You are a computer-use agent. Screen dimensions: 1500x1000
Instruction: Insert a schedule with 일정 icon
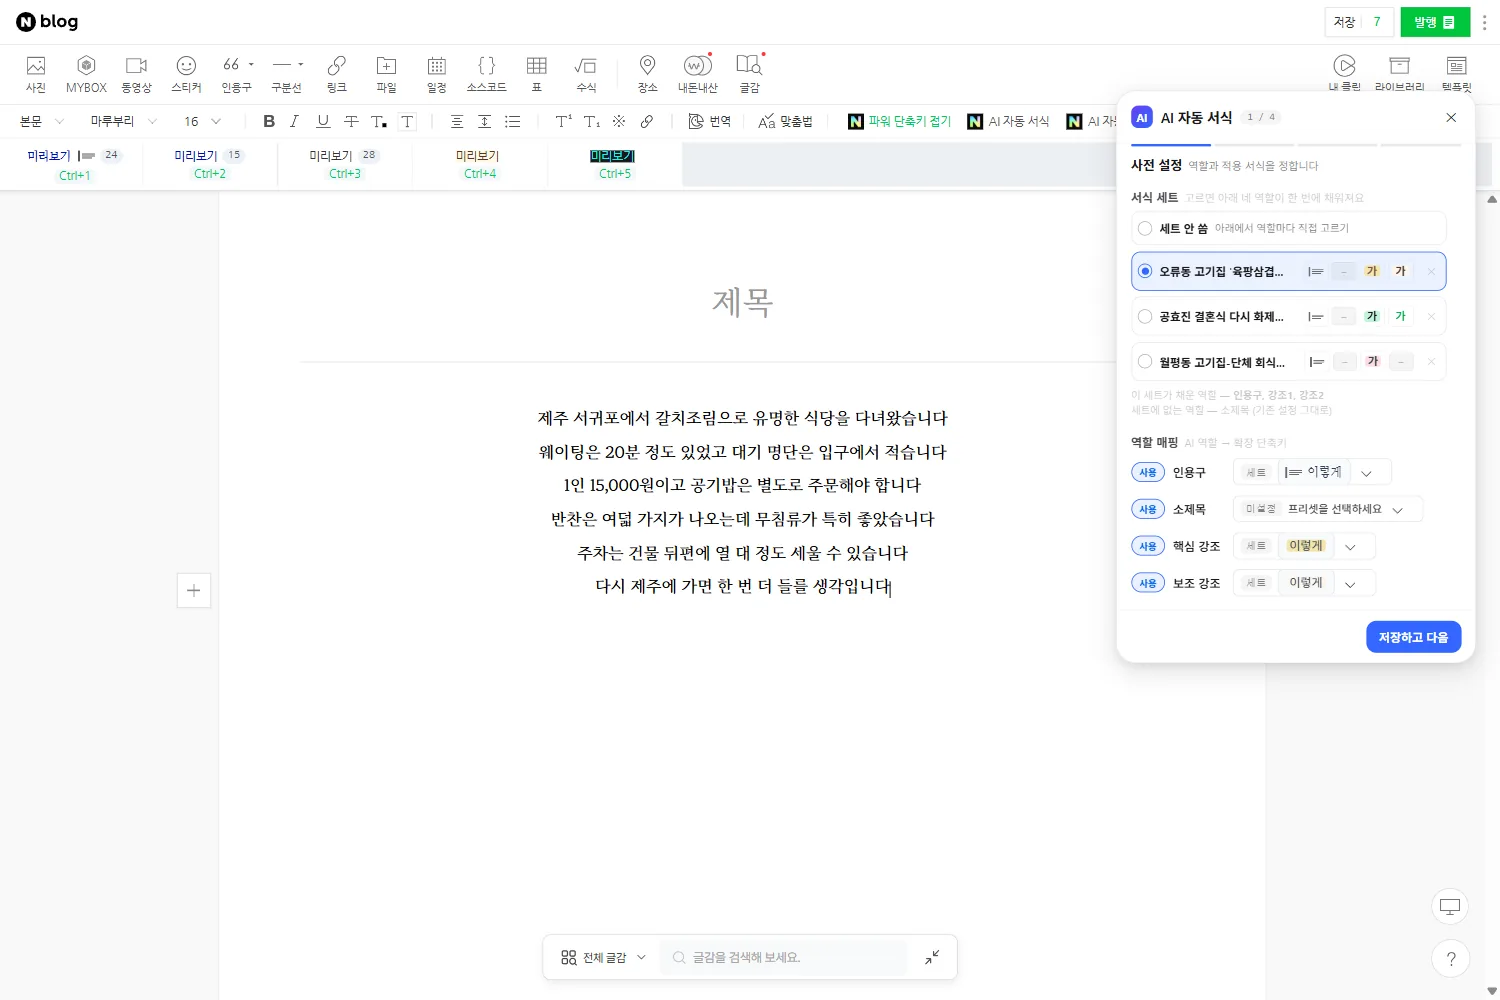[437, 74]
